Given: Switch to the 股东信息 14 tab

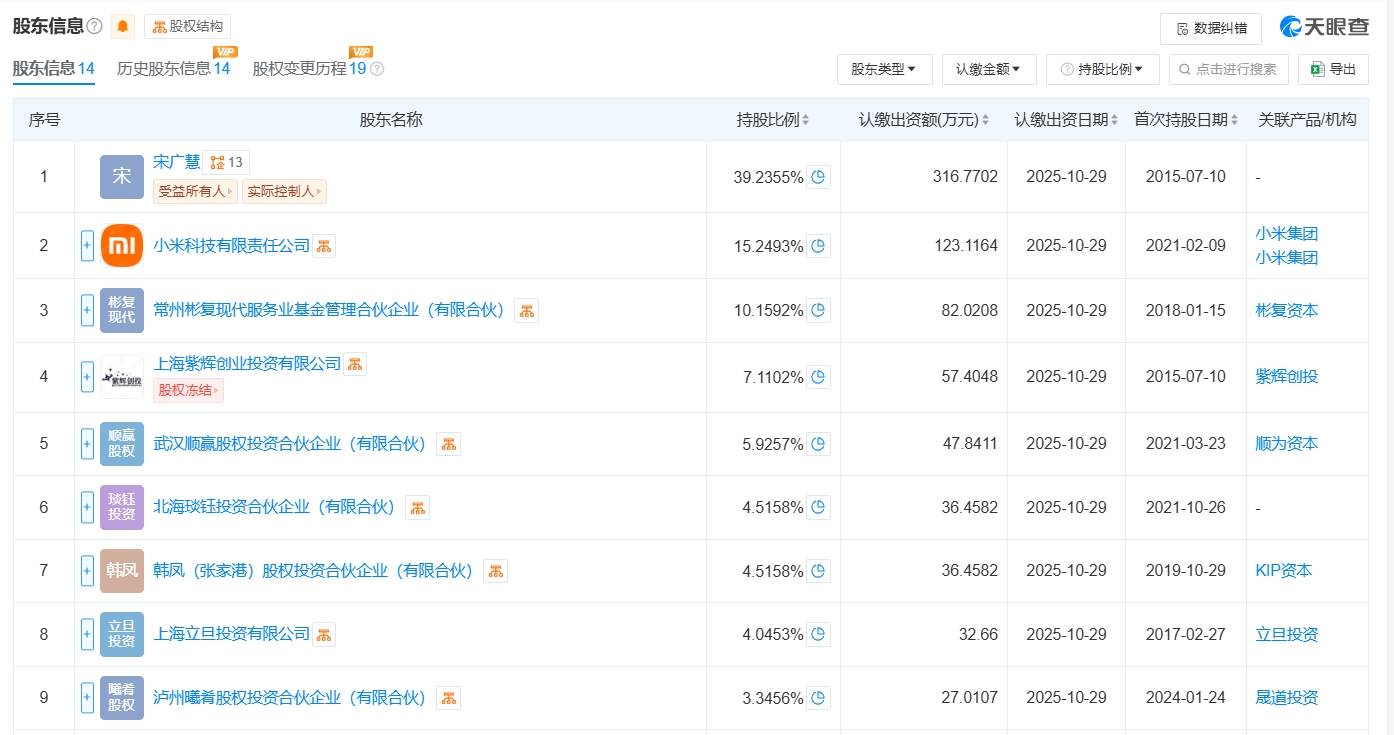Looking at the screenshot, I should (x=53, y=69).
